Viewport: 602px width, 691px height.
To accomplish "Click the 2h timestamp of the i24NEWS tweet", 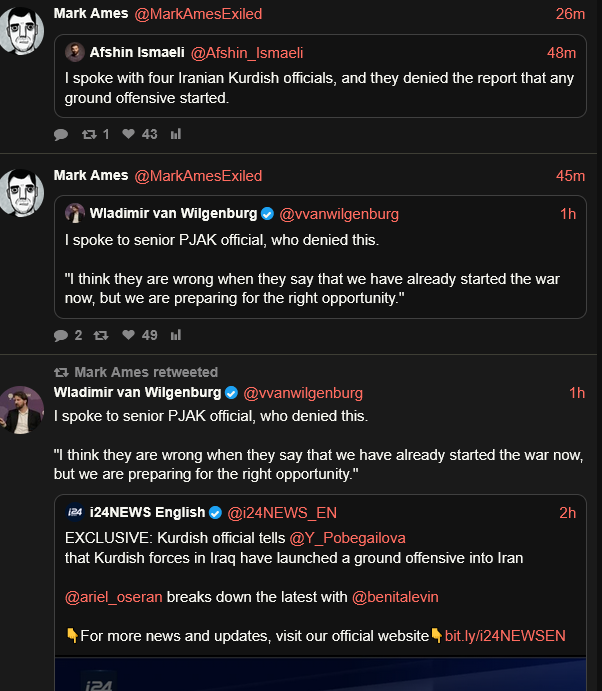I will 567,513.
